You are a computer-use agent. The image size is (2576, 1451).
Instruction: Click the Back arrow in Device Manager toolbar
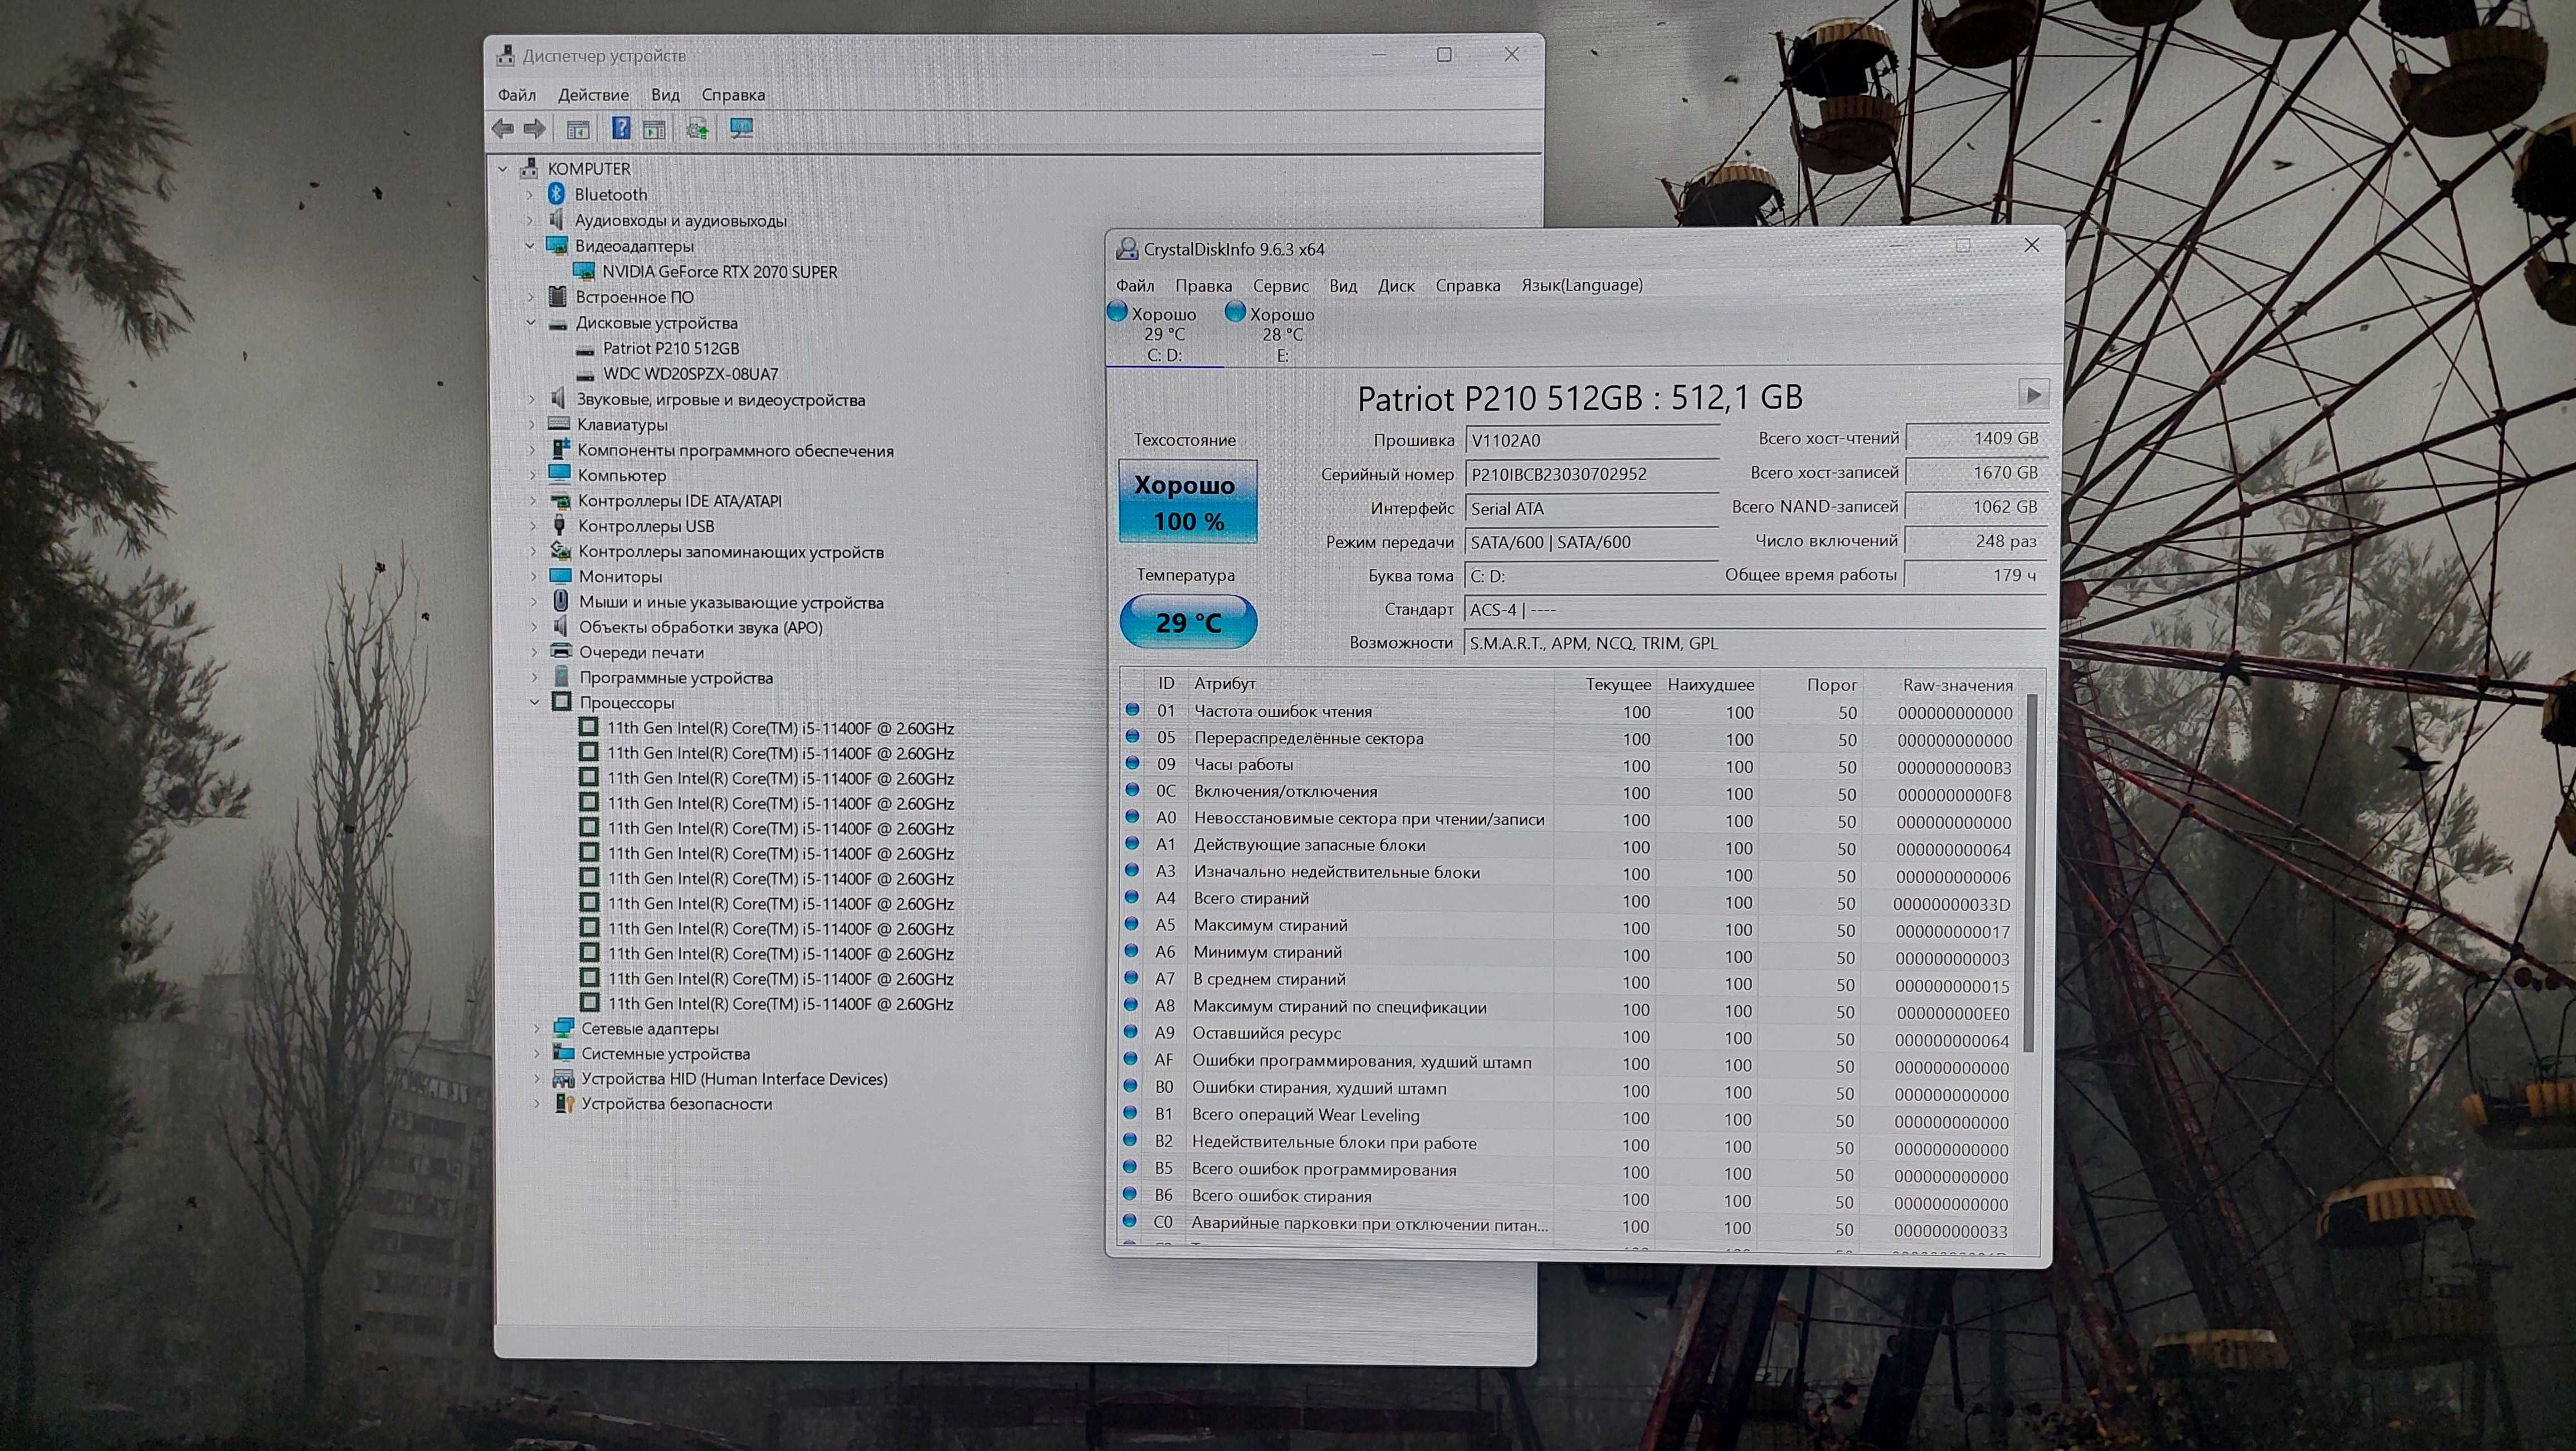pyautogui.click(x=503, y=128)
